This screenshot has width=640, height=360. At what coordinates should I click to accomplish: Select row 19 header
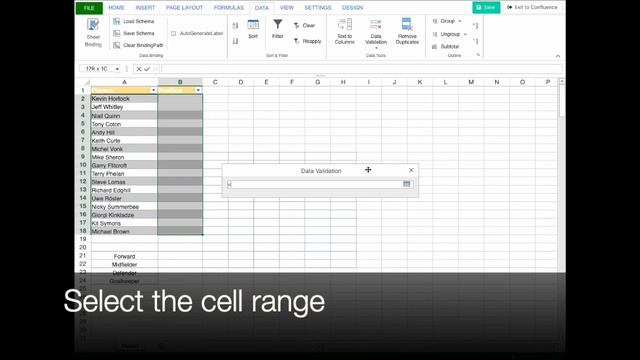pos(83,239)
